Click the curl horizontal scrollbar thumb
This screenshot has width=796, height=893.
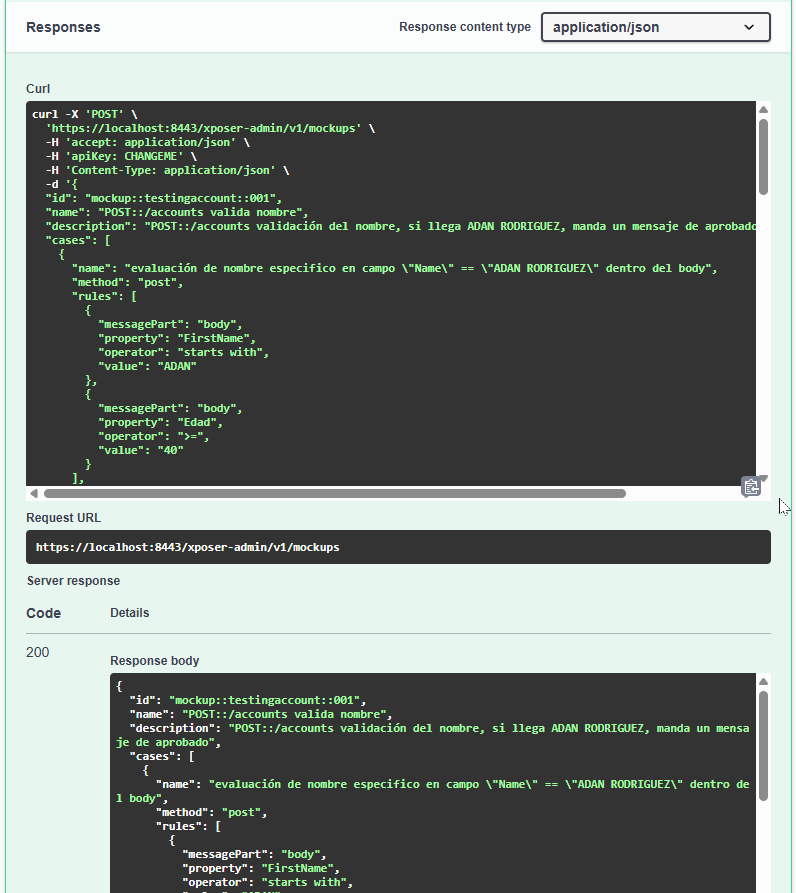(334, 493)
